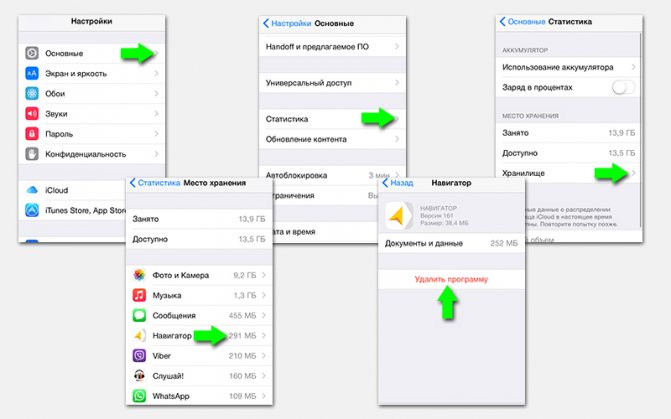
Task: Tap the Экран и яркость AA icon
Action: [x=32, y=73]
